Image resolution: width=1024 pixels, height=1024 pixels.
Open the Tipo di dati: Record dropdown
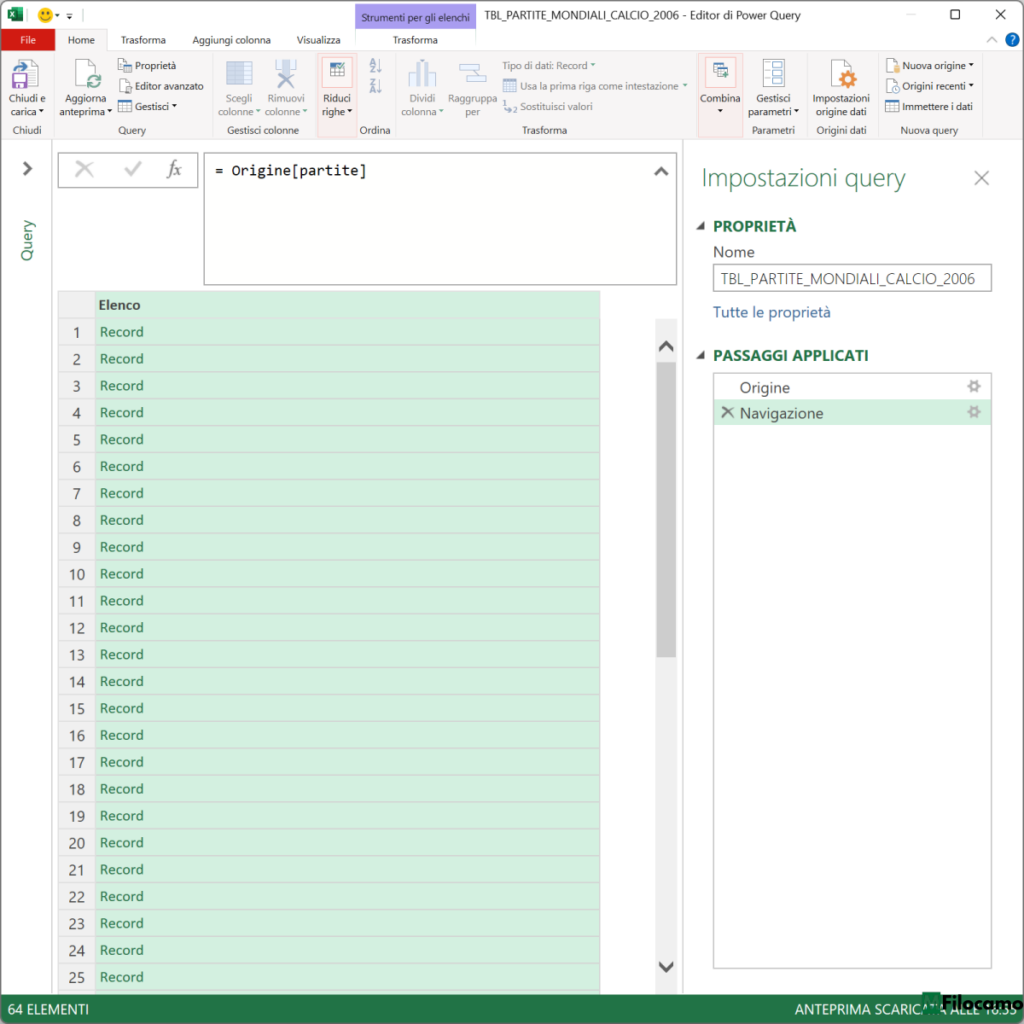click(x=549, y=65)
